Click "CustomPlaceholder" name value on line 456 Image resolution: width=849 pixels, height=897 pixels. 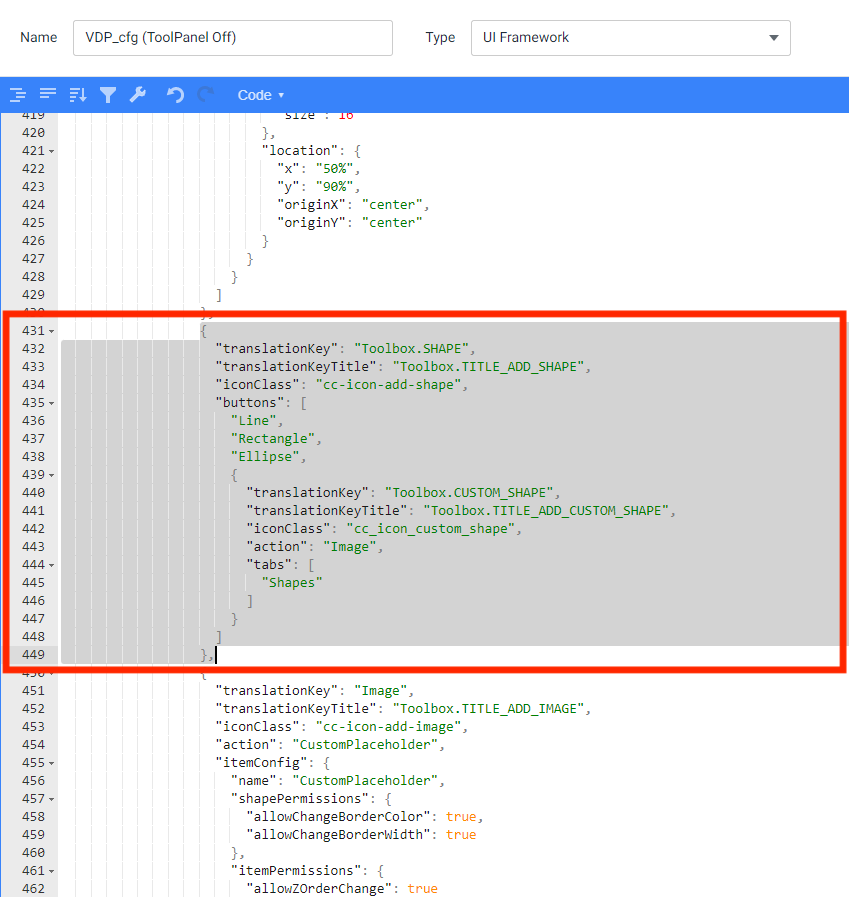(x=365, y=781)
